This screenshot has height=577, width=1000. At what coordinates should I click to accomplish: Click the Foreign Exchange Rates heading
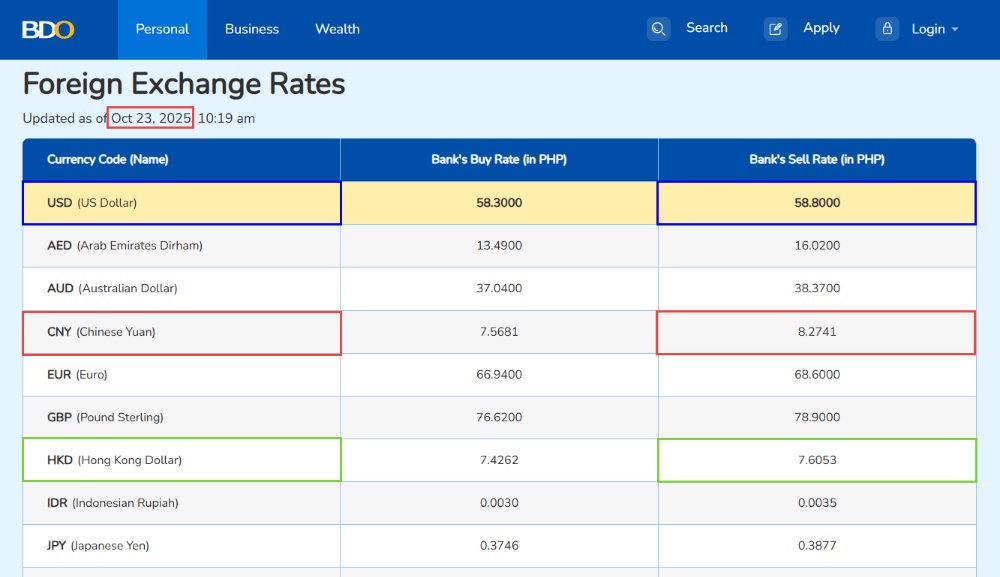pos(184,84)
